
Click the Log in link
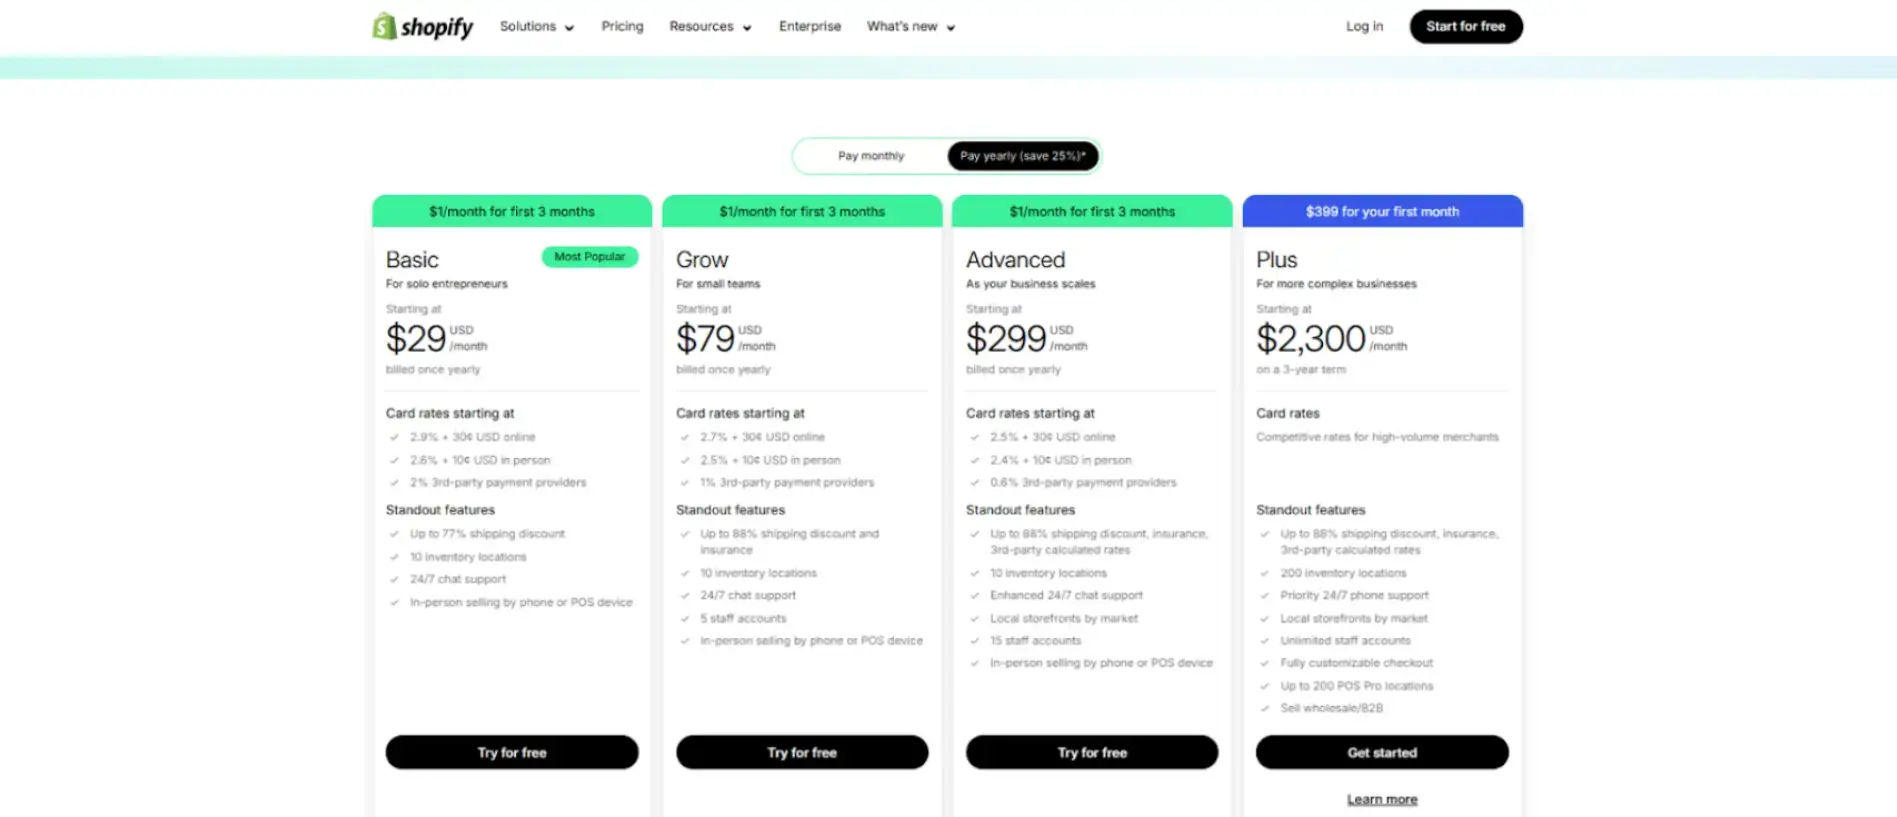click(1364, 26)
